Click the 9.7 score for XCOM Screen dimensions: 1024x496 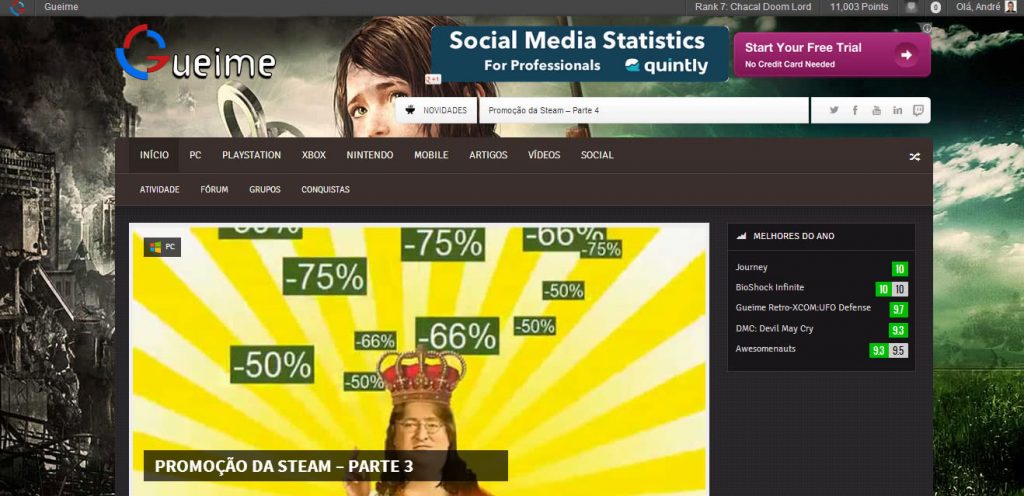(899, 309)
